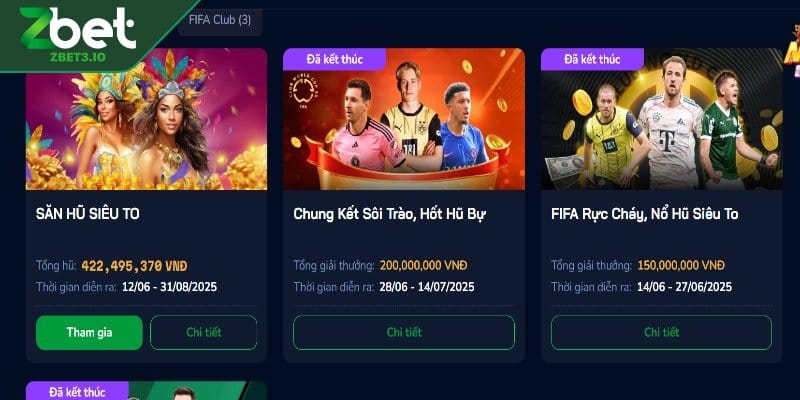Click the Đã kết thúc badge on middle card
800x400 pixels.
(335, 59)
